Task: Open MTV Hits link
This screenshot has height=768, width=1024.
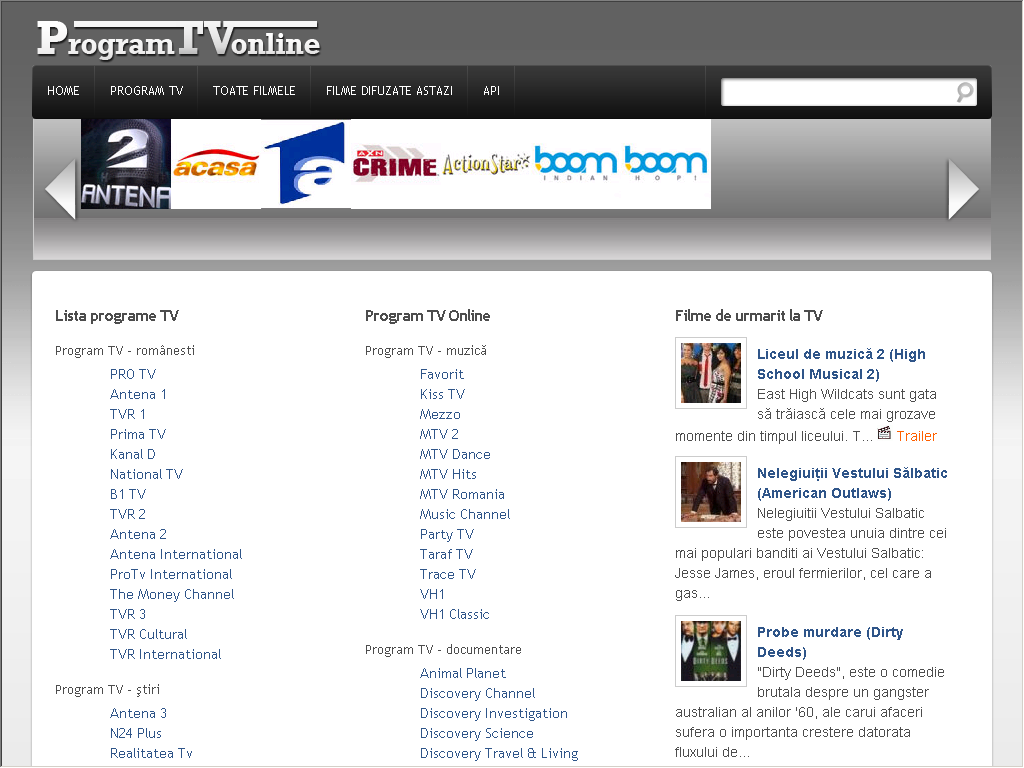Action: [448, 474]
